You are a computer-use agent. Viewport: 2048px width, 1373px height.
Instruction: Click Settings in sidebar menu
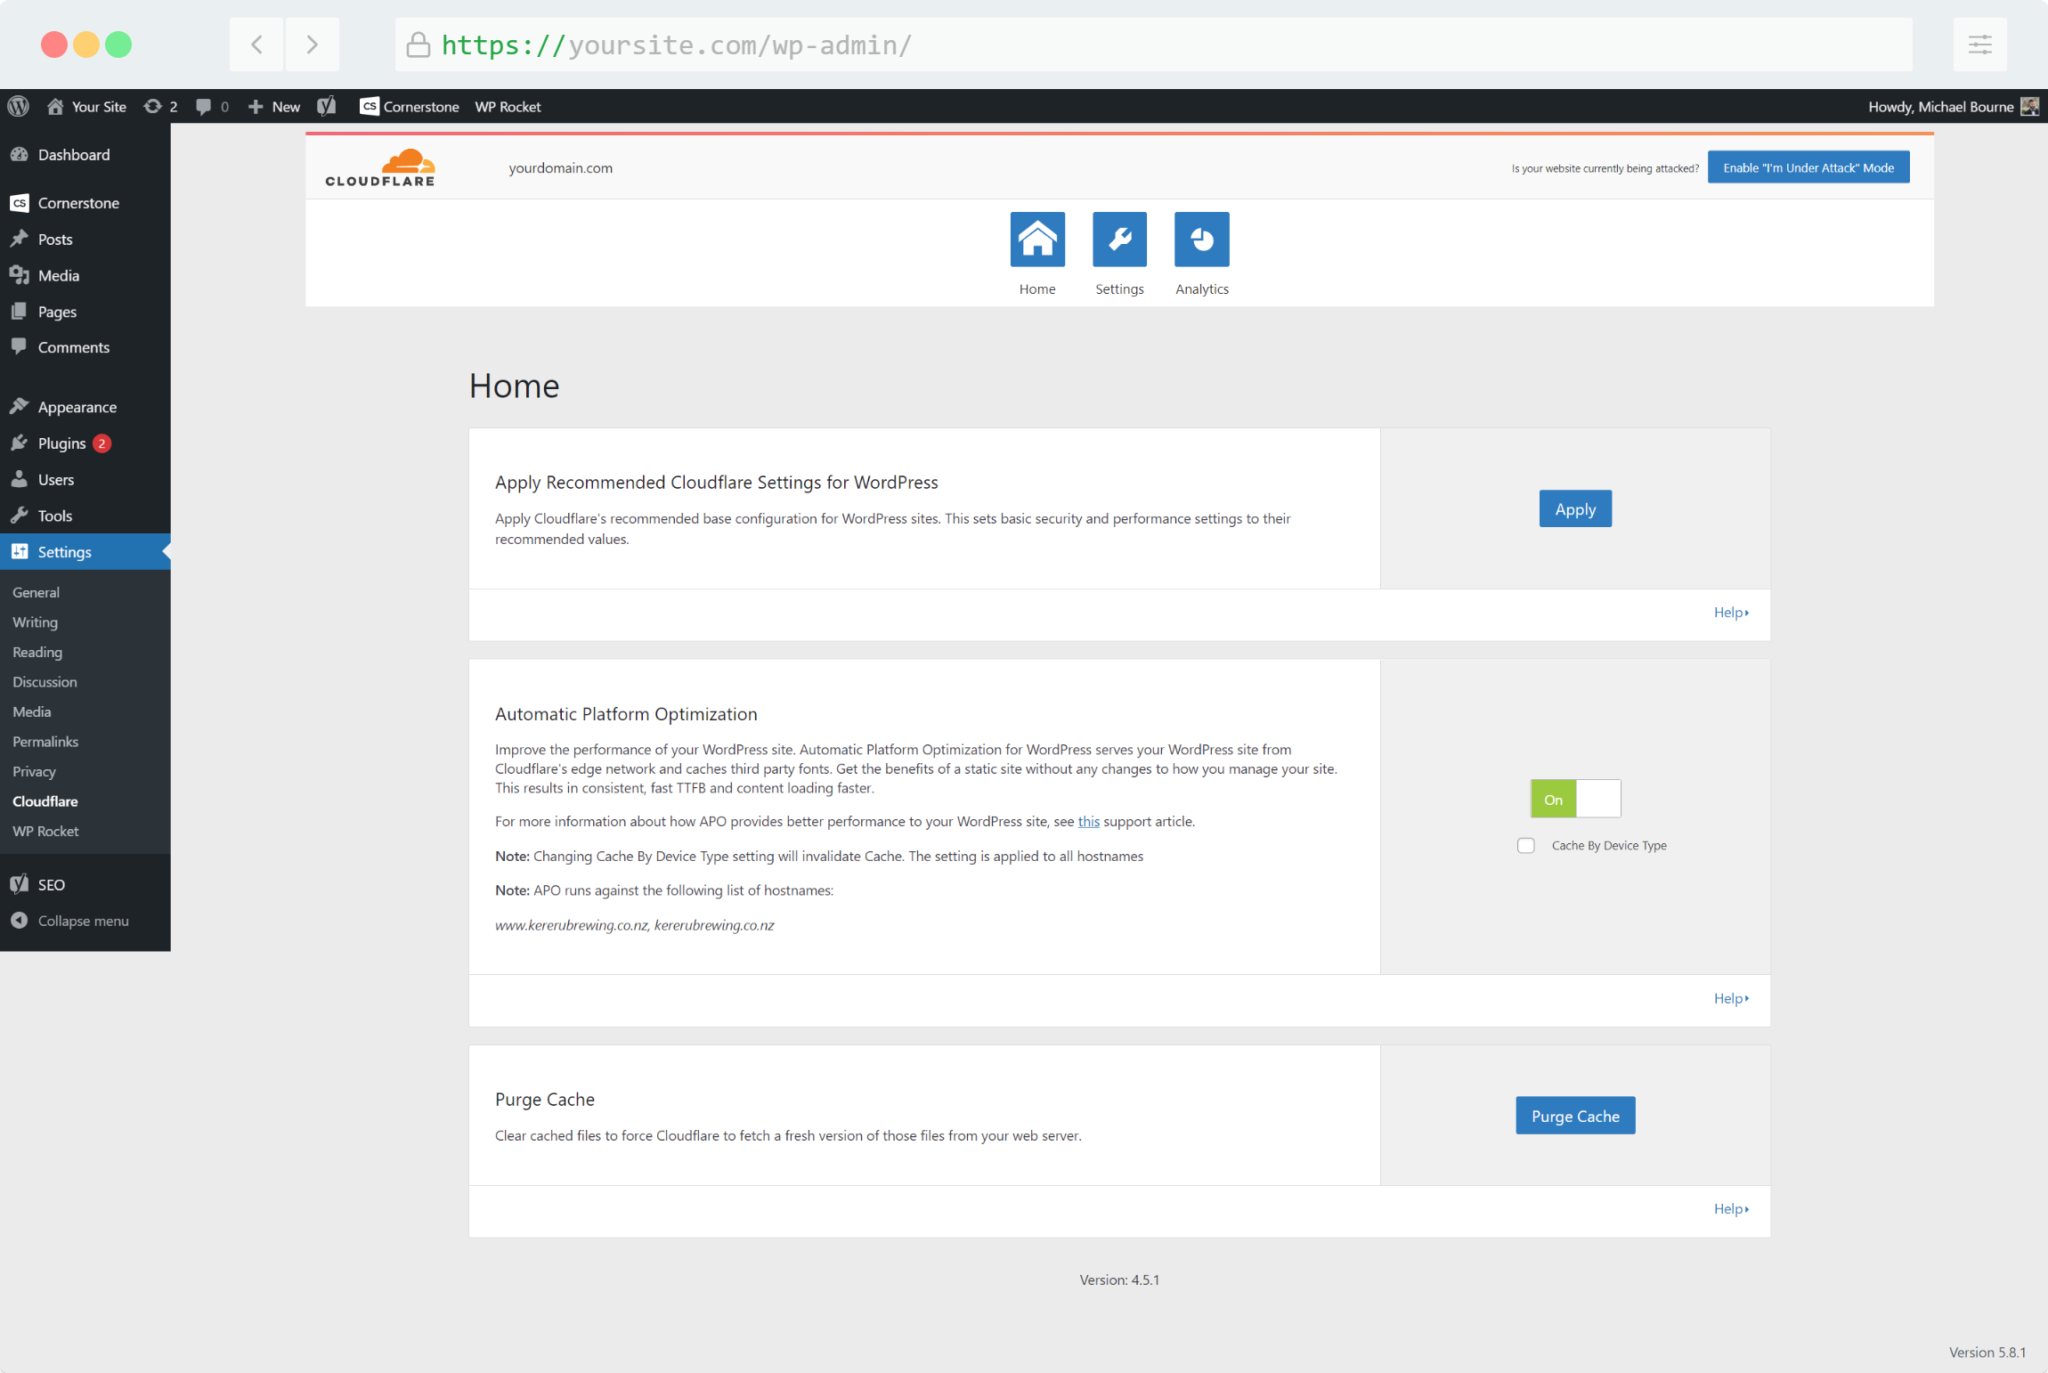[x=85, y=552]
